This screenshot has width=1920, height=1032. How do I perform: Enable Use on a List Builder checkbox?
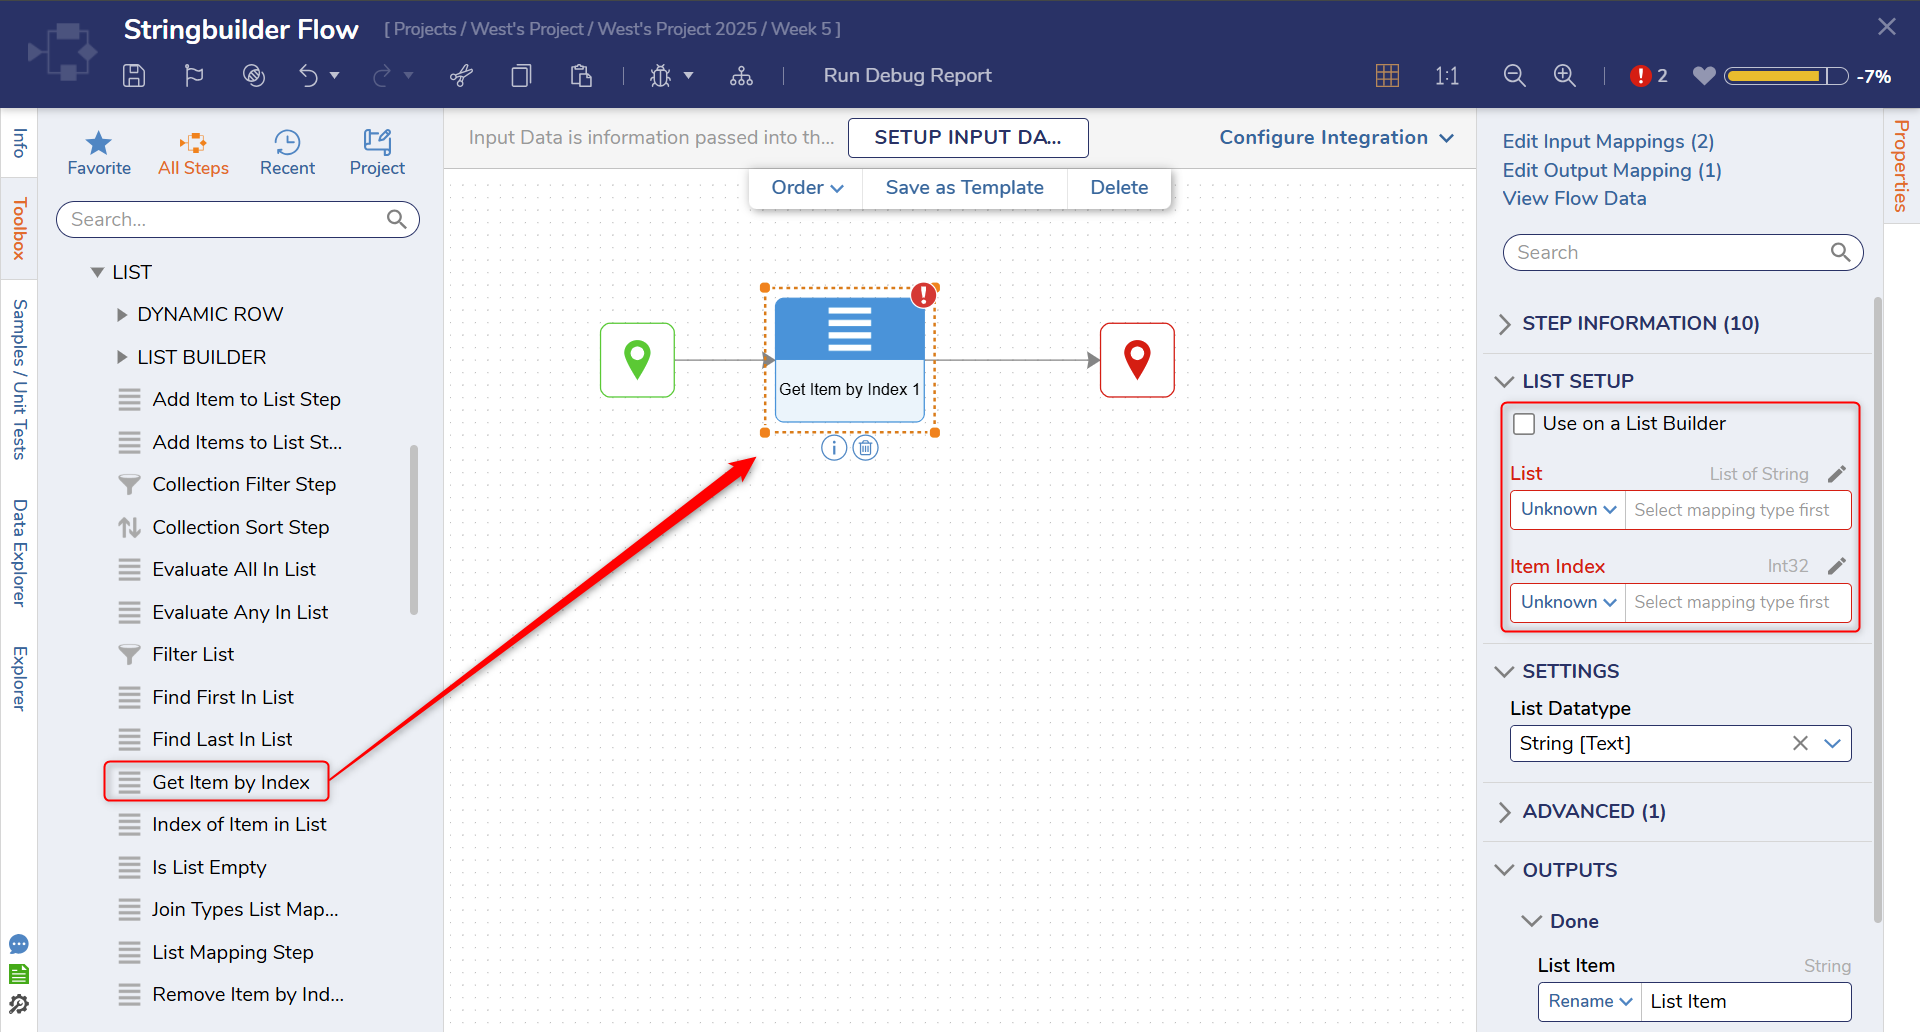coord(1524,424)
